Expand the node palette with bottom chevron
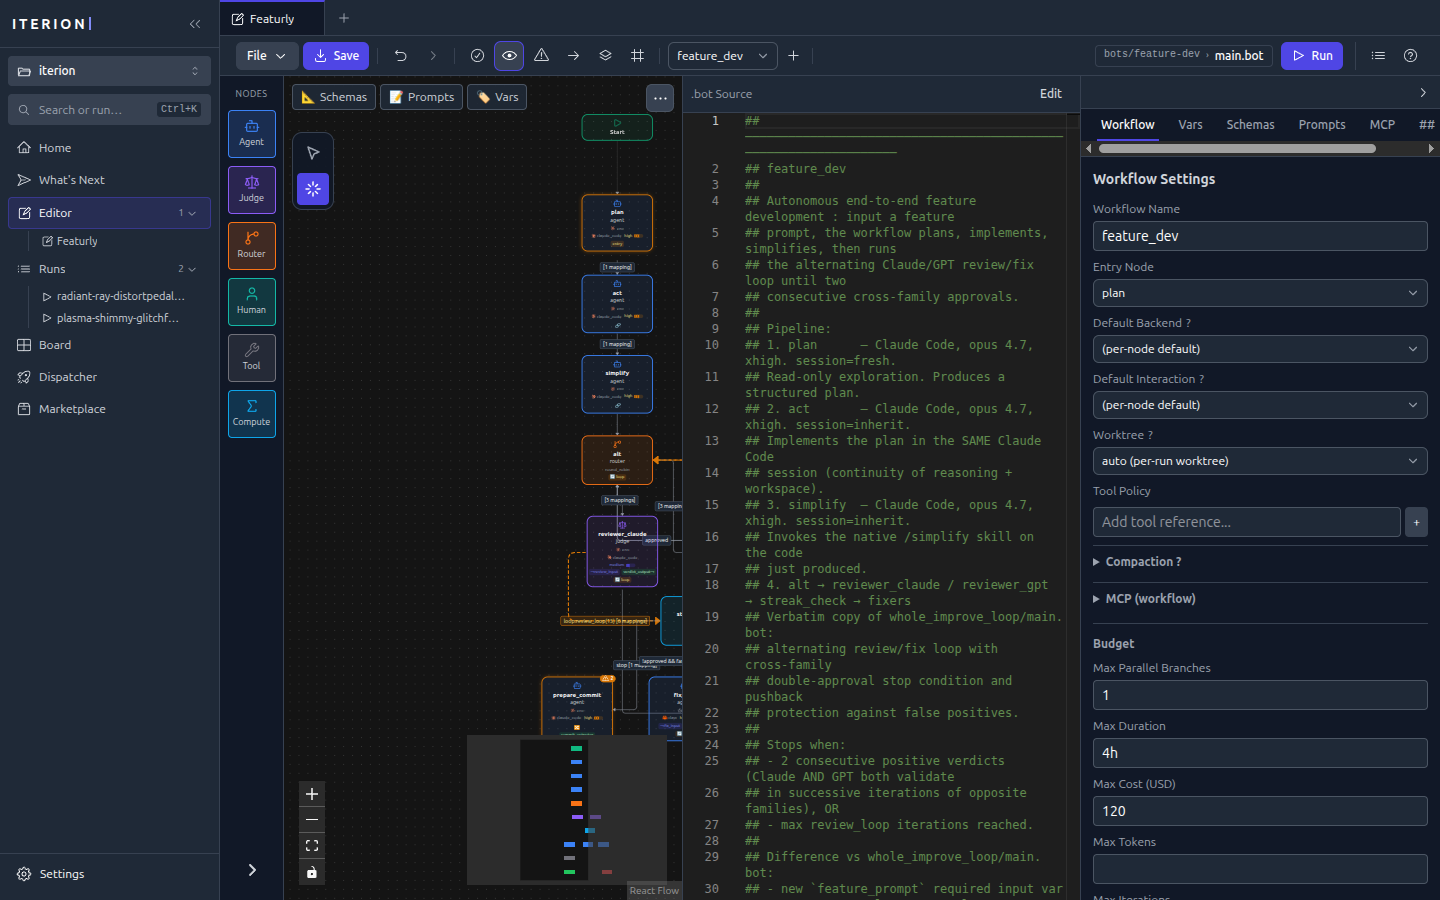 point(252,870)
